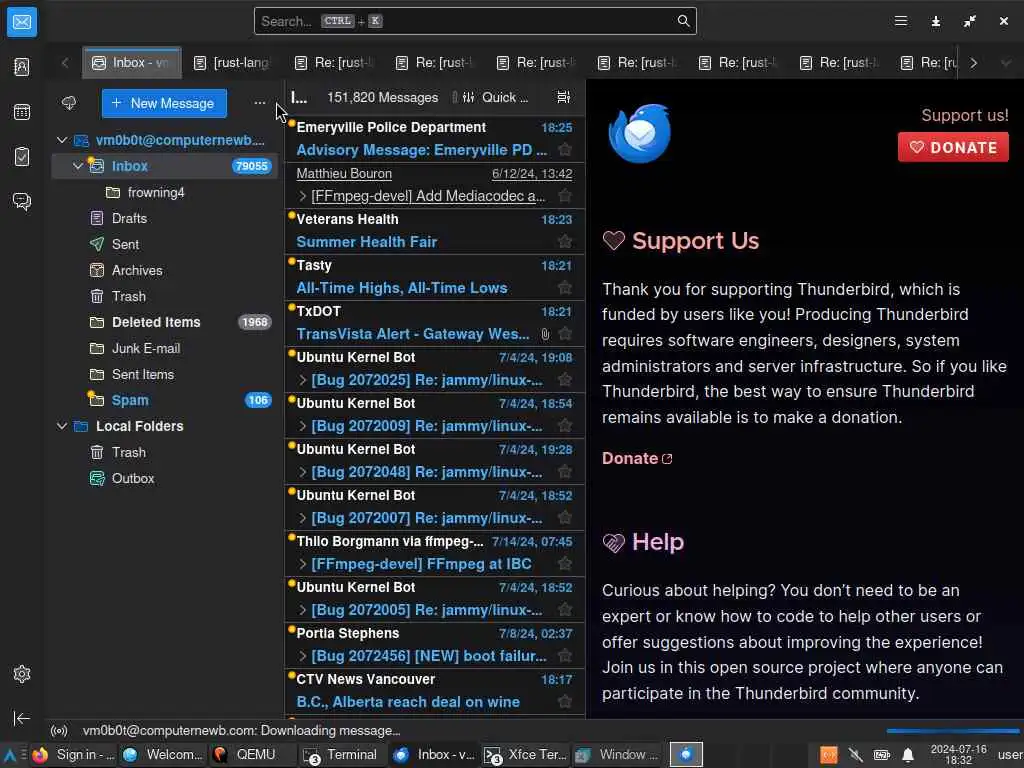The height and width of the screenshot is (768, 1024).
Task: Click the download progress bar in status bar
Action: click(x=953, y=731)
